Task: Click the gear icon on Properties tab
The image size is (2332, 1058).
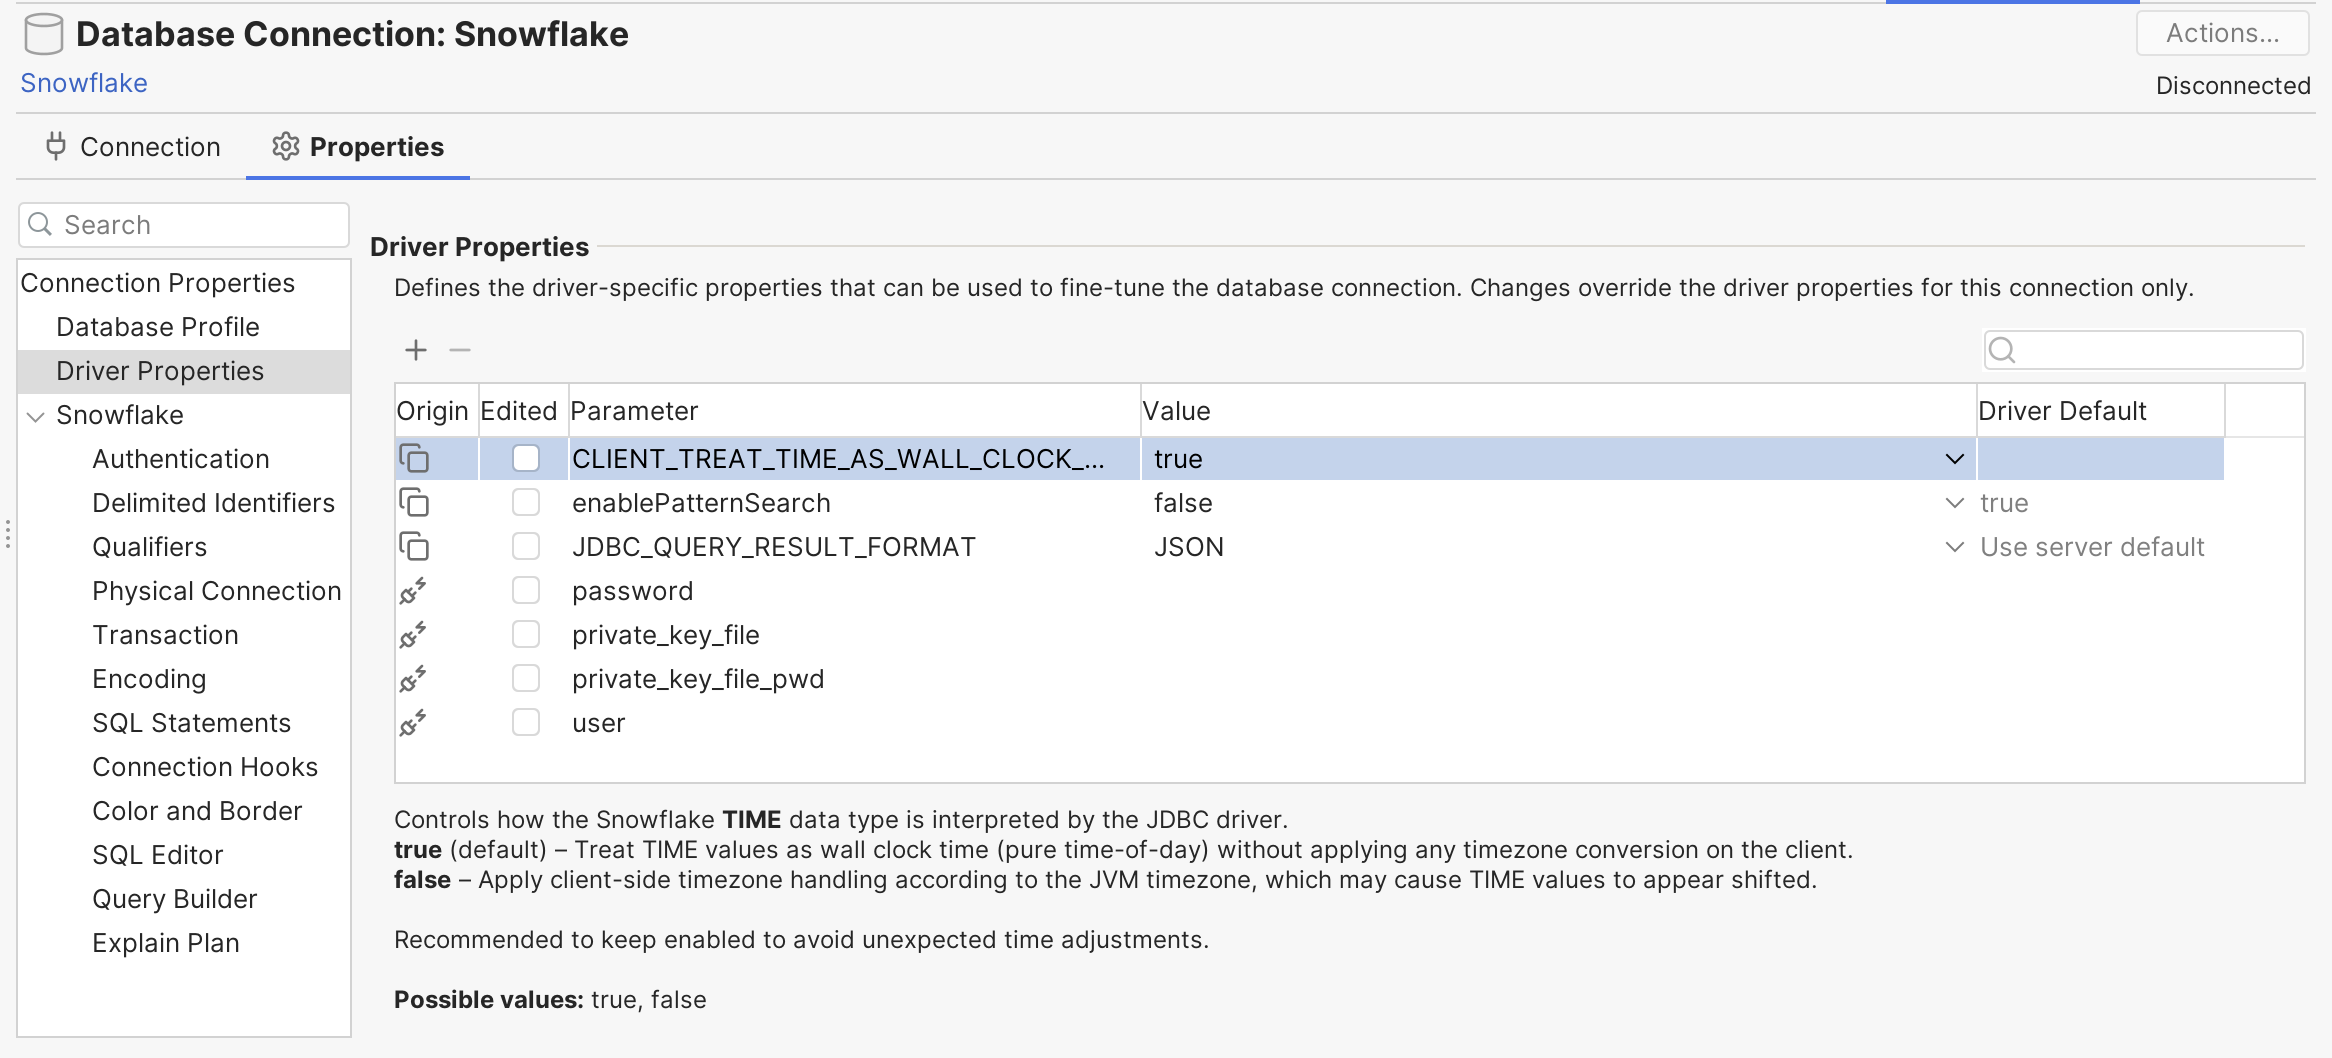Action: pyautogui.click(x=286, y=147)
